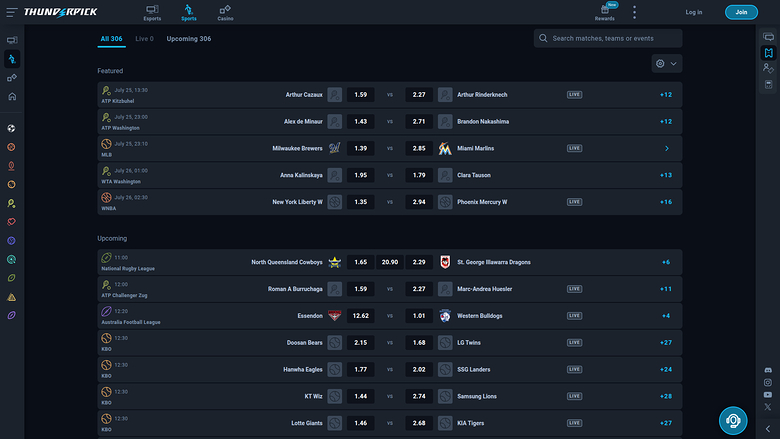
Task: Click the Log in link
Action: pos(693,12)
